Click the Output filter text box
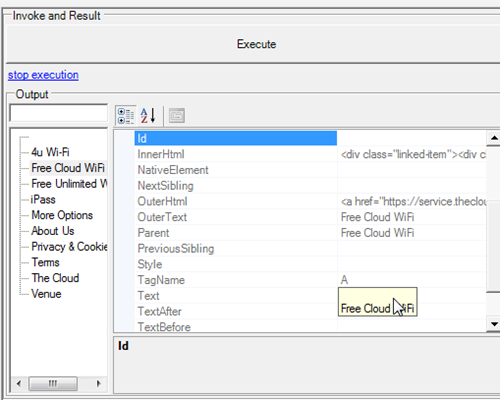Viewport: 500px width, 400px height. [59, 113]
